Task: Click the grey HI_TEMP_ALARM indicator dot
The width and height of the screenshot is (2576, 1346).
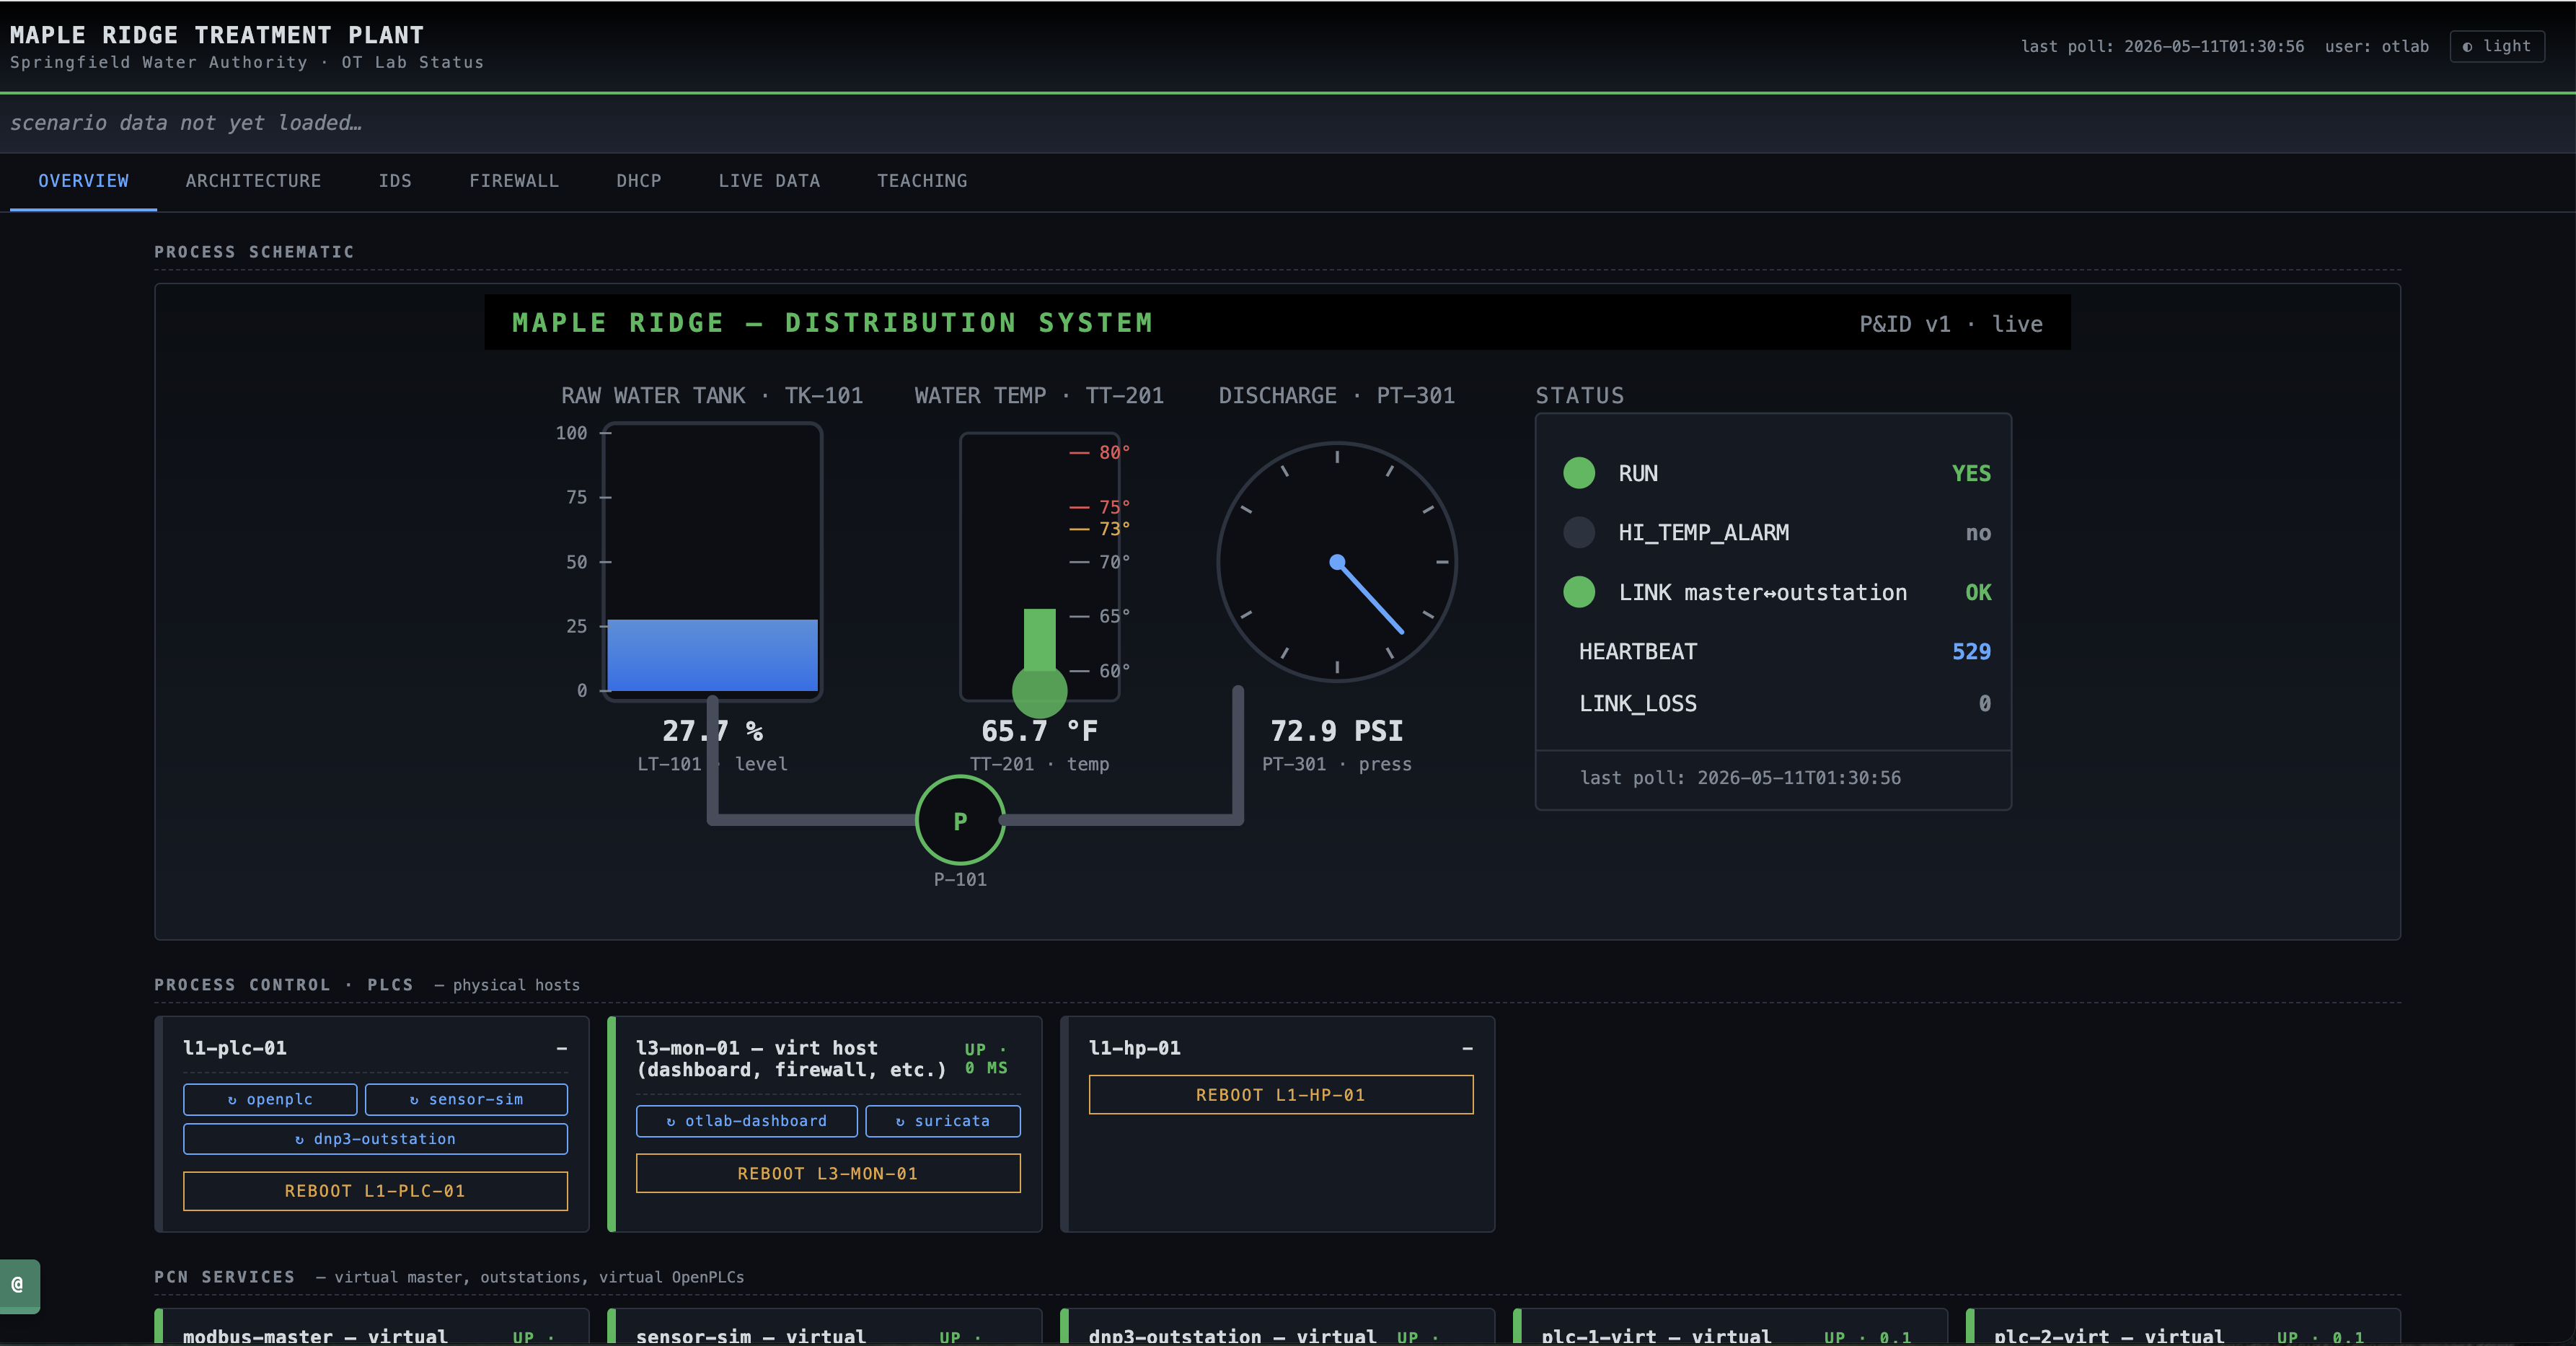Action: 1579,532
